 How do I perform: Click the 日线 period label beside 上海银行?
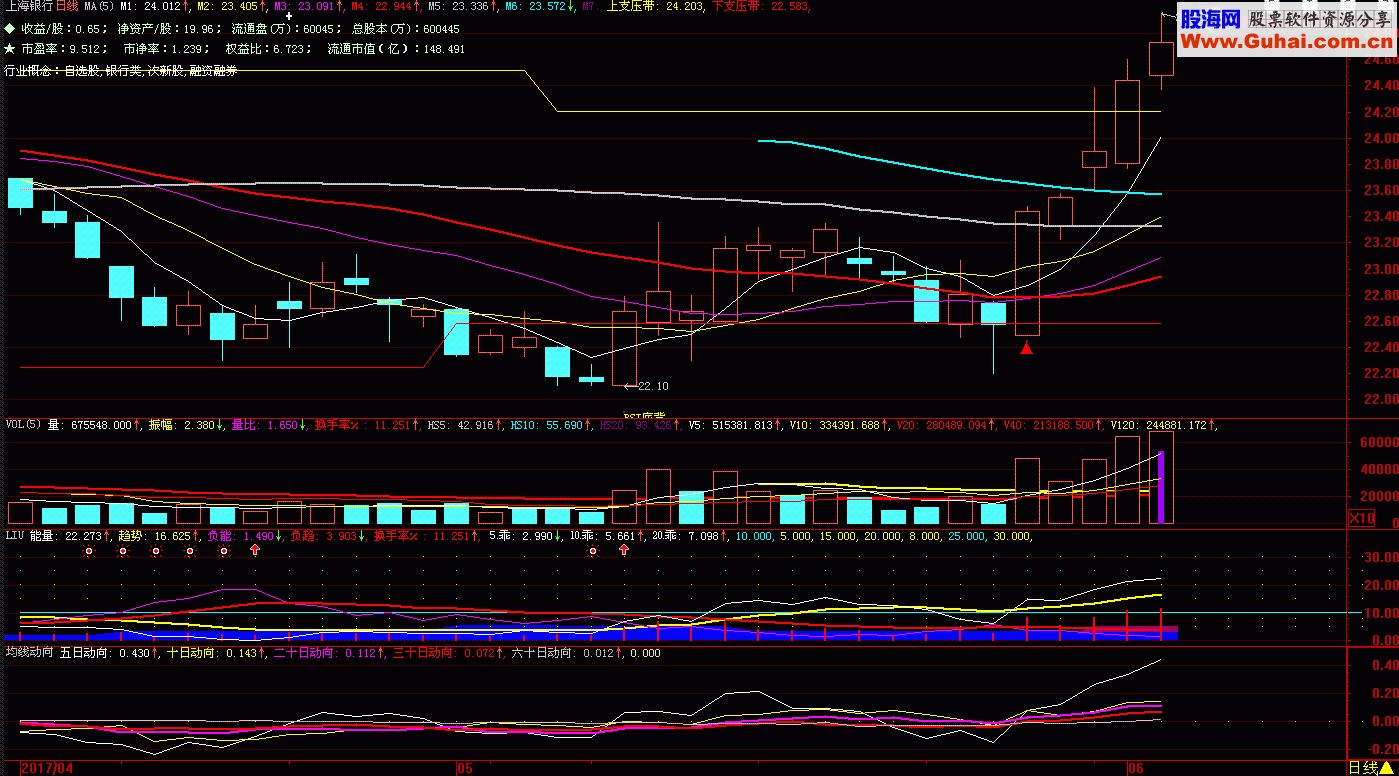[68, 6]
